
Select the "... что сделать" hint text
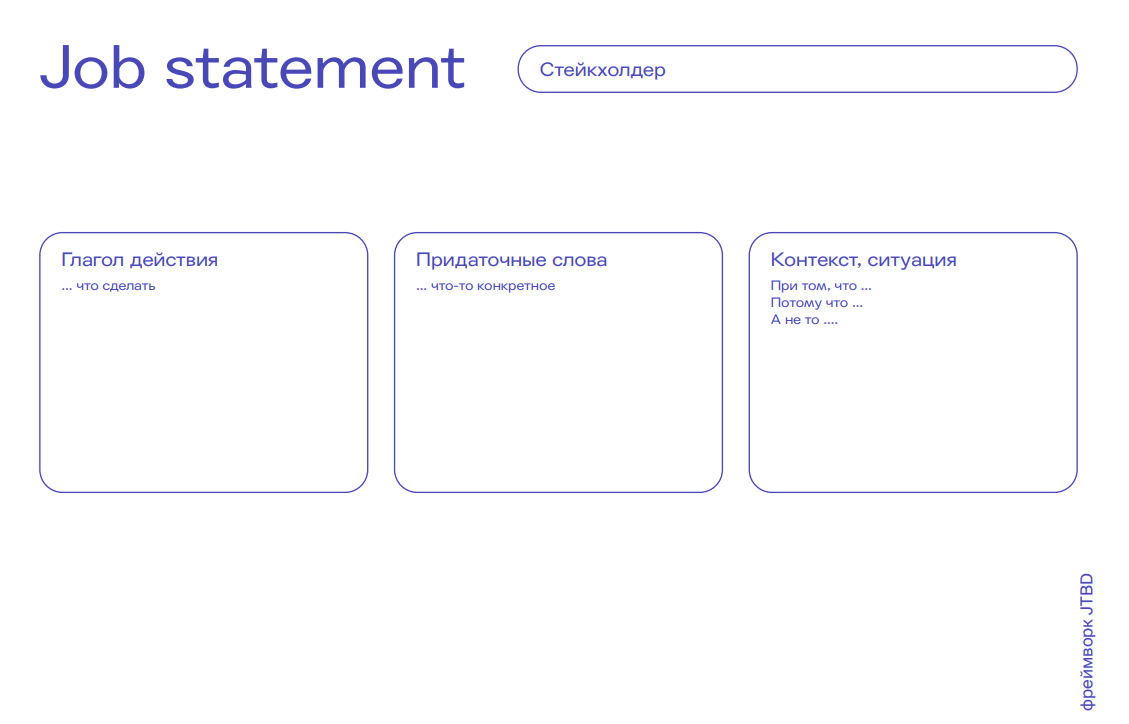click(108, 286)
